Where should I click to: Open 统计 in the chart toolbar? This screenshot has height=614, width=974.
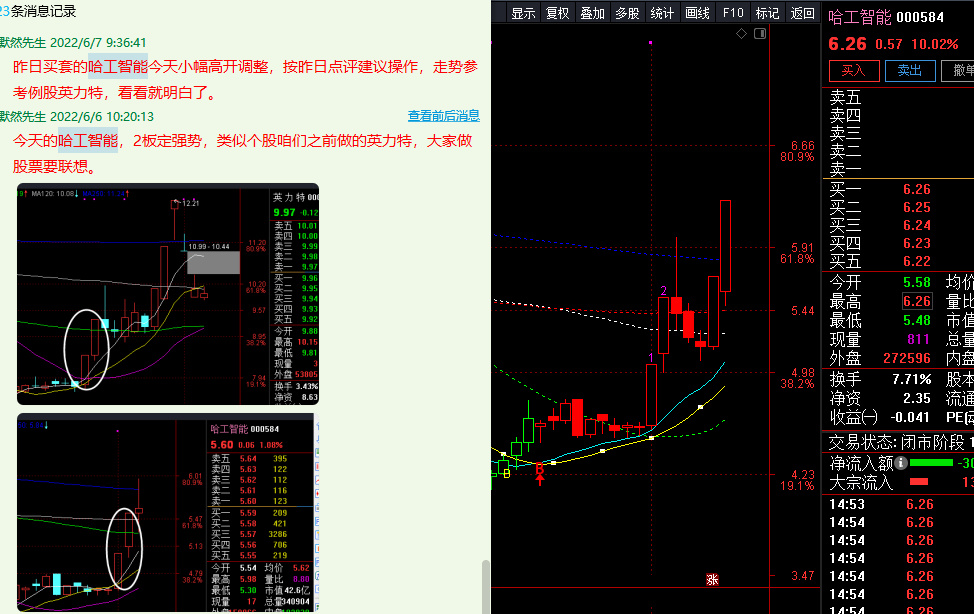tap(662, 13)
